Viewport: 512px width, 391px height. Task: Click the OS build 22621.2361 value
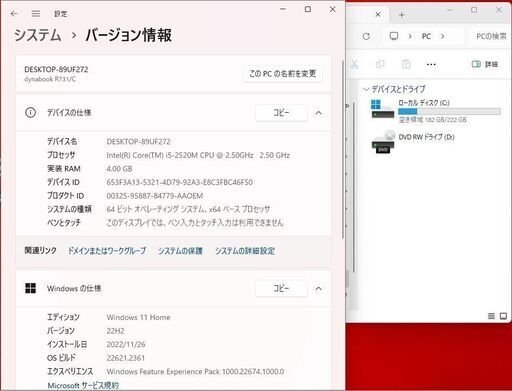pos(126,358)
